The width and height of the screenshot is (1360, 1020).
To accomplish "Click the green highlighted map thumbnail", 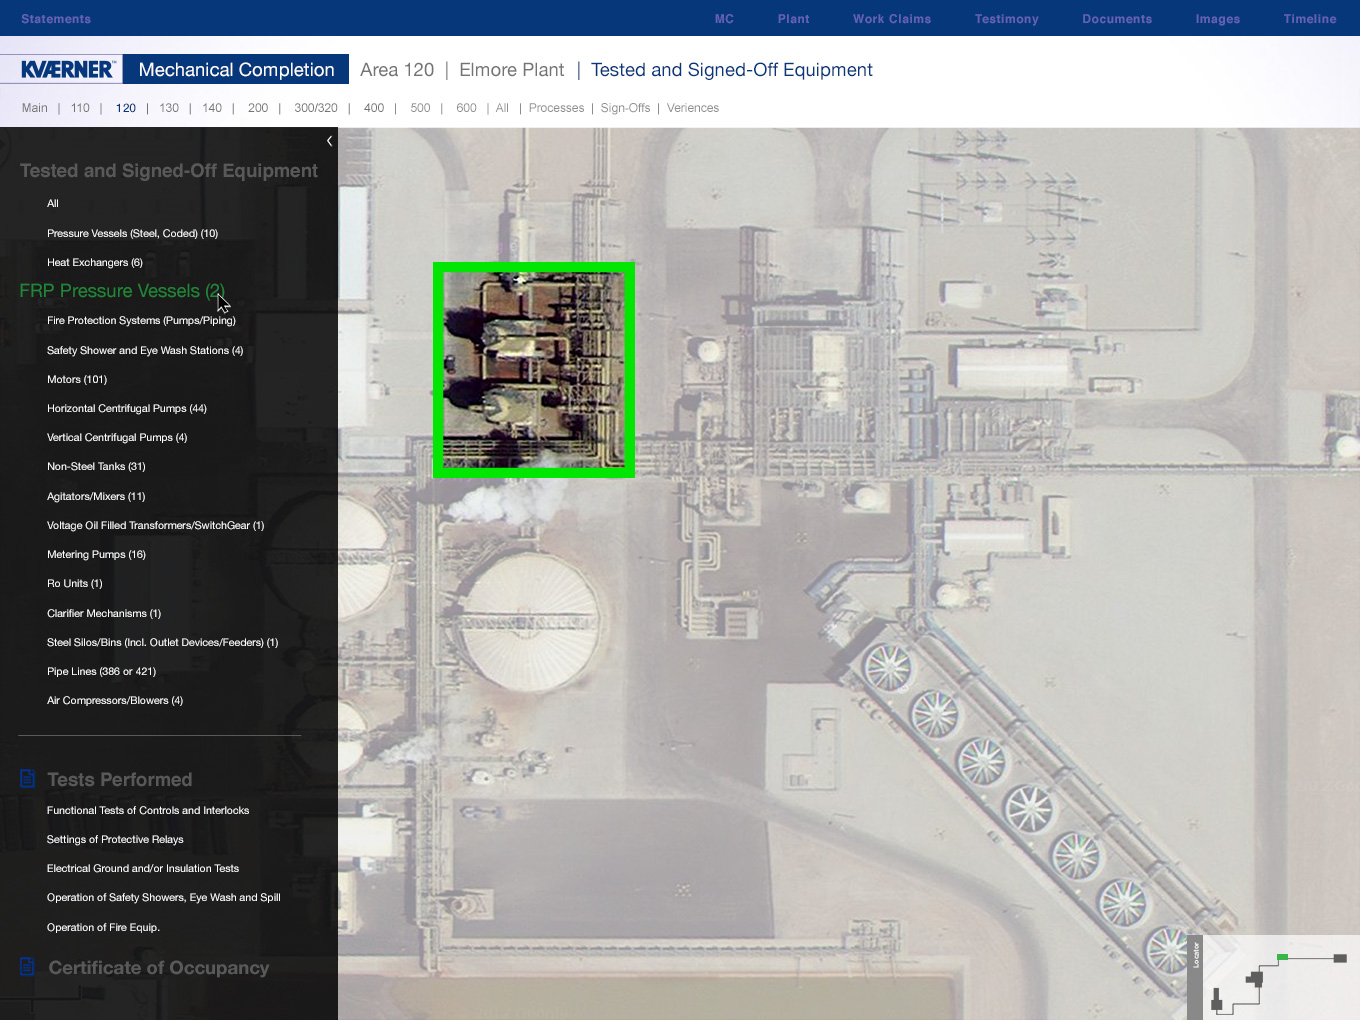I will tap(534, 370).
